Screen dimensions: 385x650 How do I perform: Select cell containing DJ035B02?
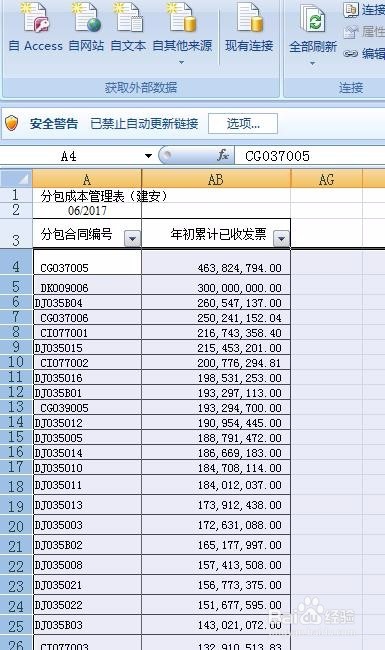(x=87, y=544)
